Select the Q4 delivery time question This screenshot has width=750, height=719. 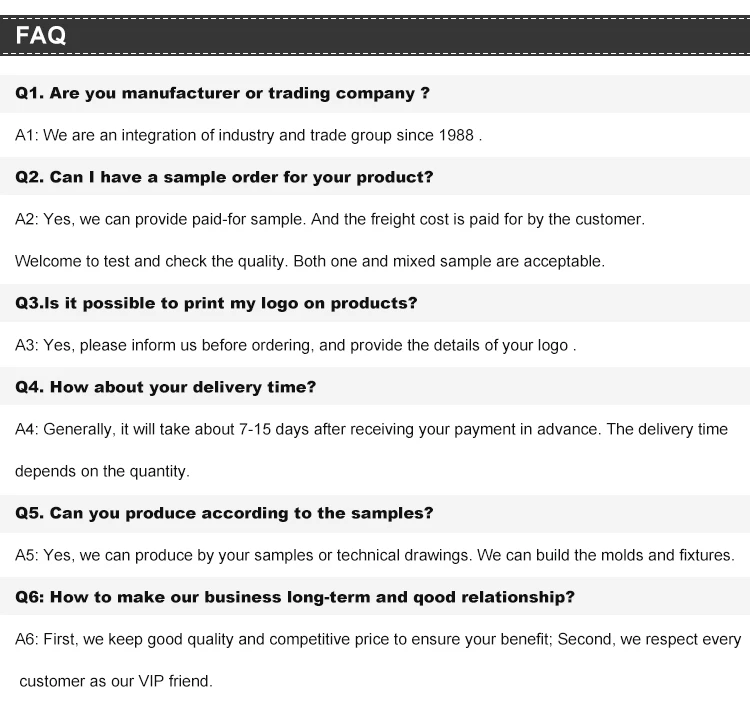pyautogui.click(x=165, y=387)
